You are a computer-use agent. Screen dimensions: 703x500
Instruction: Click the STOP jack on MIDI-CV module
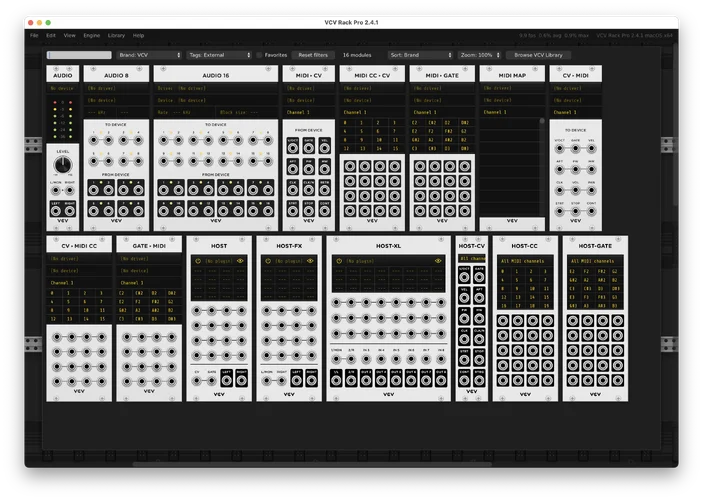click(x=308, y=211)
